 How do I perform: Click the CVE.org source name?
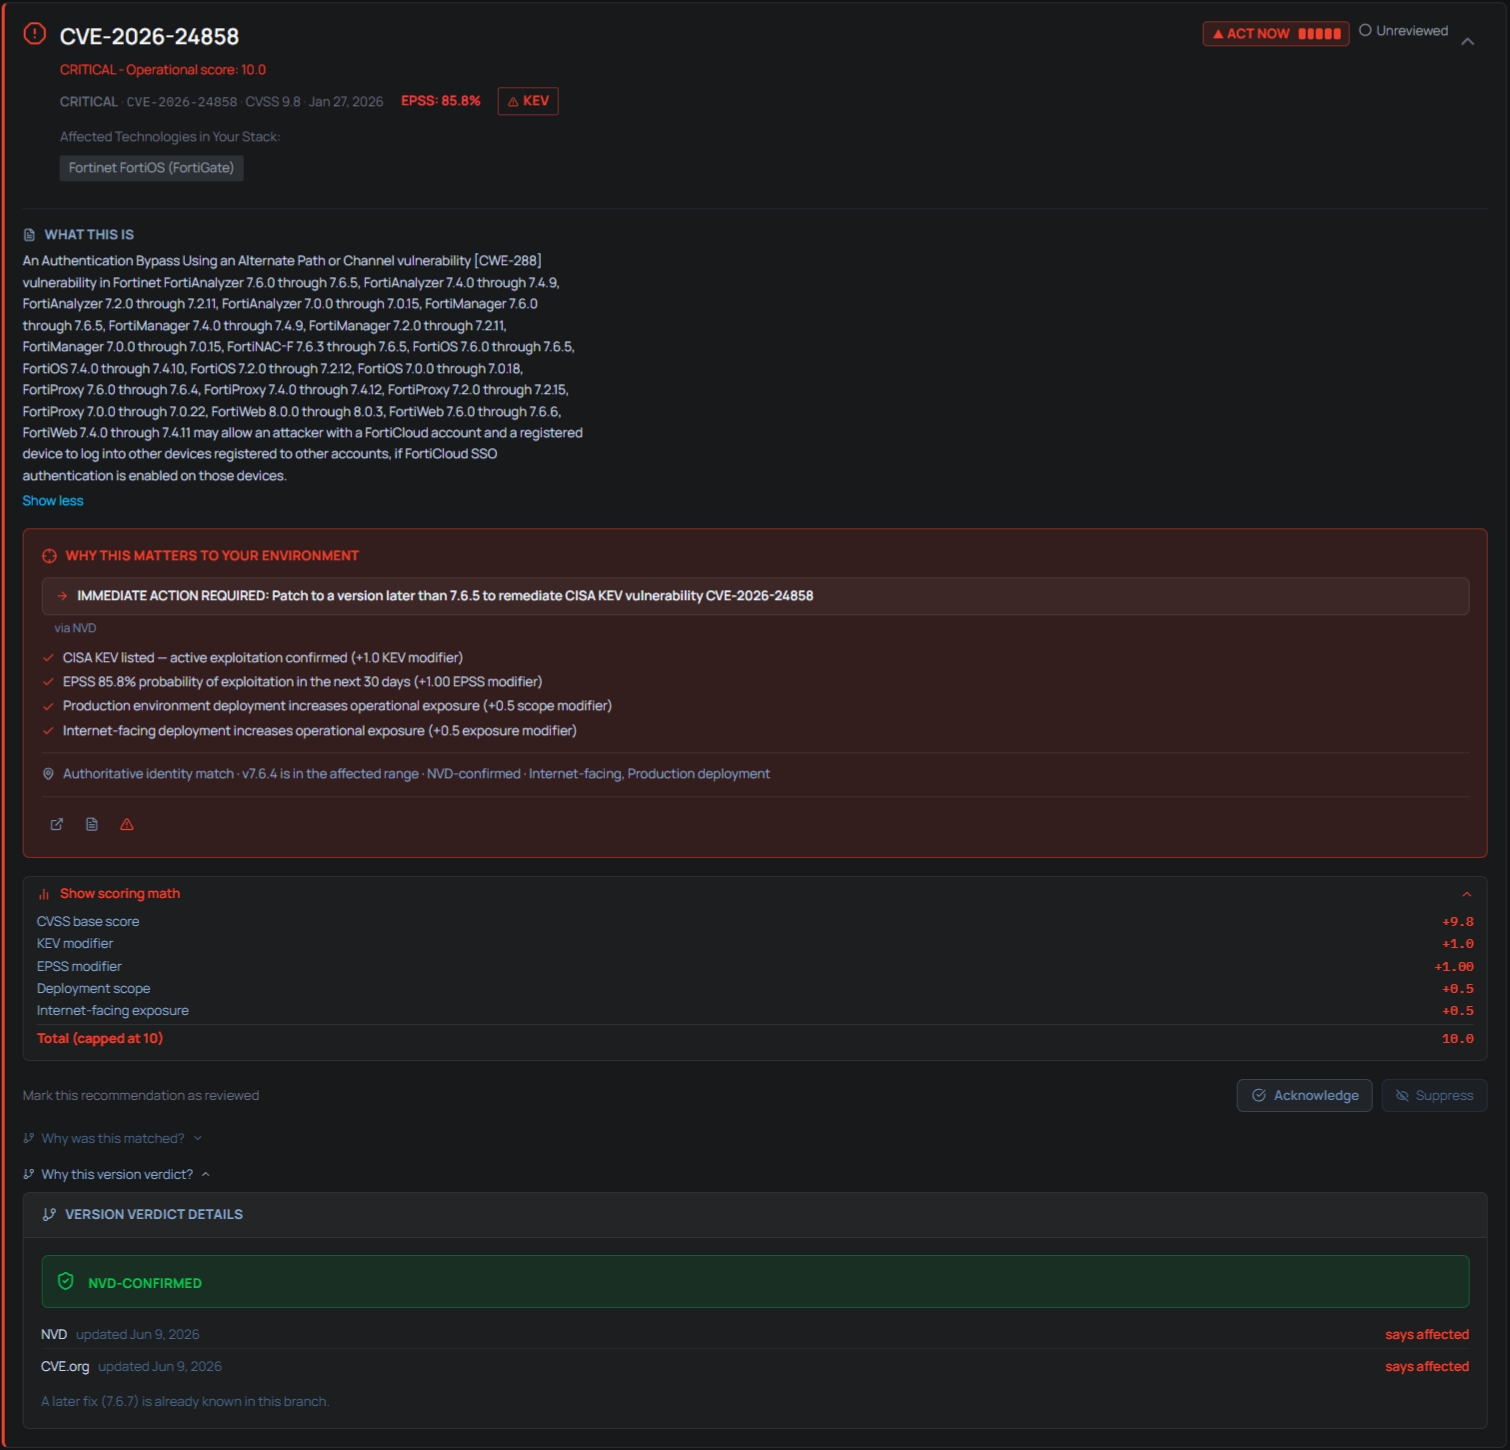tap(65, 1367)
